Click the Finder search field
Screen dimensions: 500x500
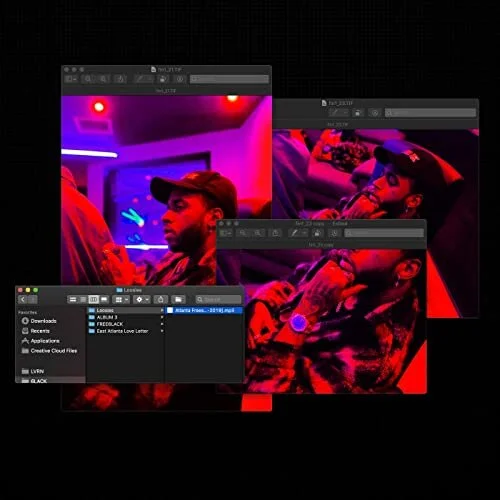tap(218, 299)
